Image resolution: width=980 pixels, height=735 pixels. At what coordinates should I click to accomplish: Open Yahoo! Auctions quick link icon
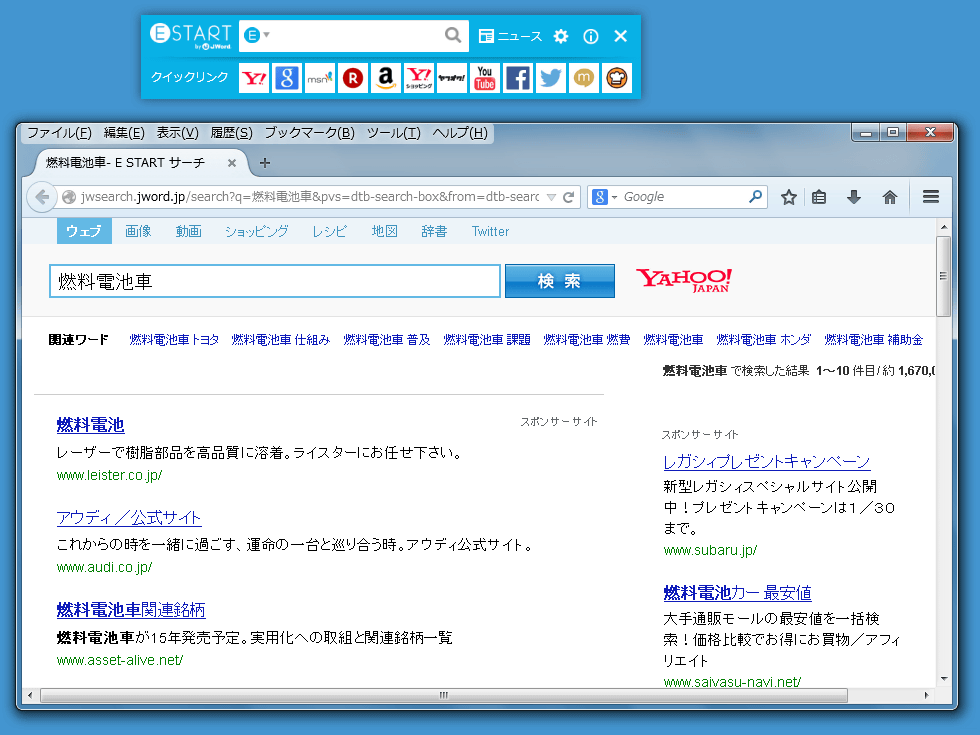coord(452,78)
